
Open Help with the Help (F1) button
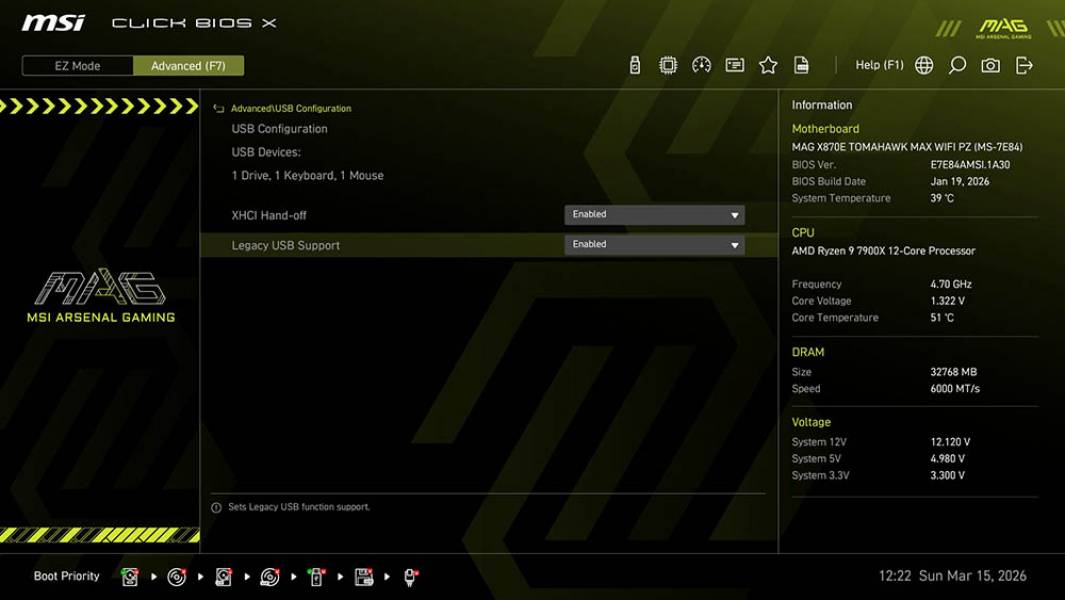click(877, 64)
